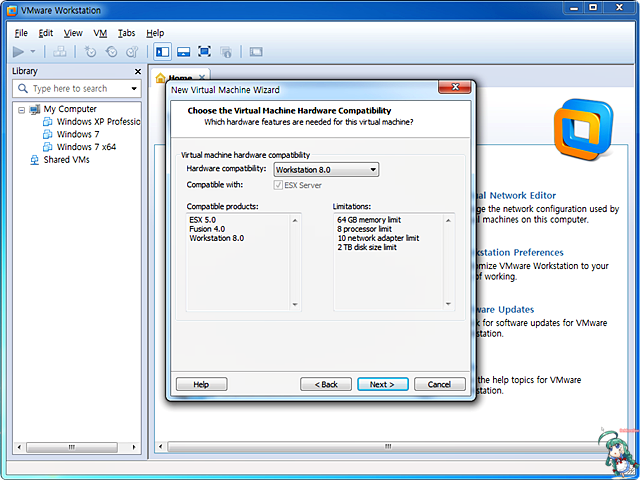Enter full screen mode icon
The image size is (640, 480).
pyautogui.click(x=204, y=51)
